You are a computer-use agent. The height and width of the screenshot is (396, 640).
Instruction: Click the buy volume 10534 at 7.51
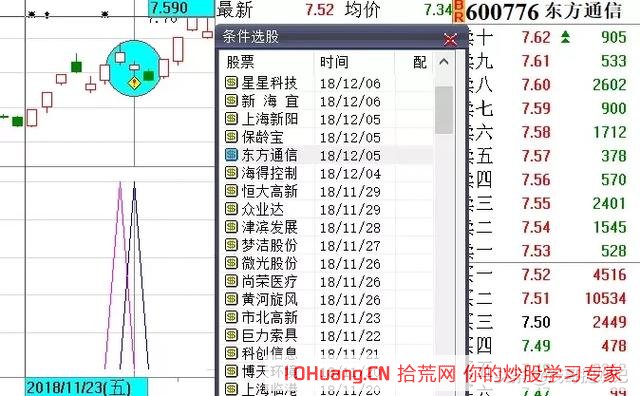pos(606,298)
